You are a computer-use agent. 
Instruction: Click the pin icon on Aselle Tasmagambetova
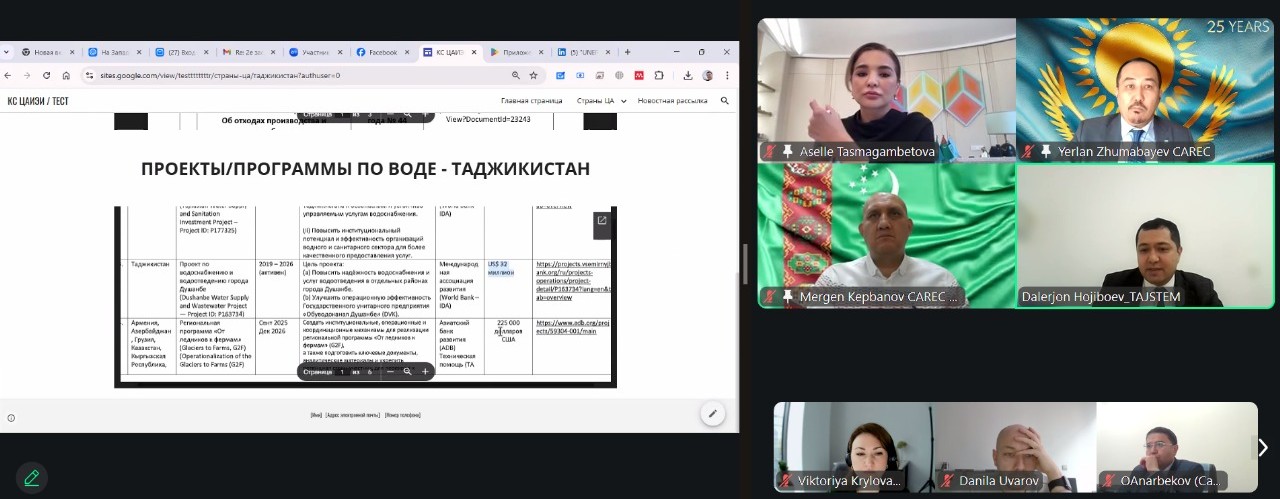pyautogui.click(x=788, y=152)
